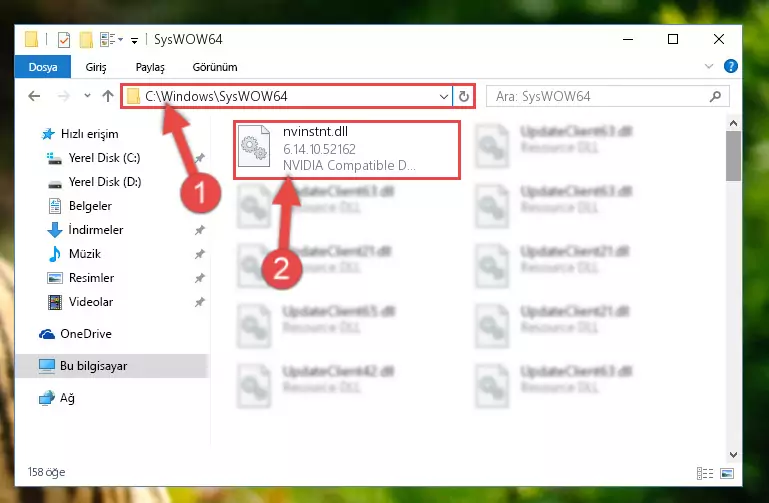Click the search magnifier icon
Screen dimensions: 769x503
[x=715, y=96]
